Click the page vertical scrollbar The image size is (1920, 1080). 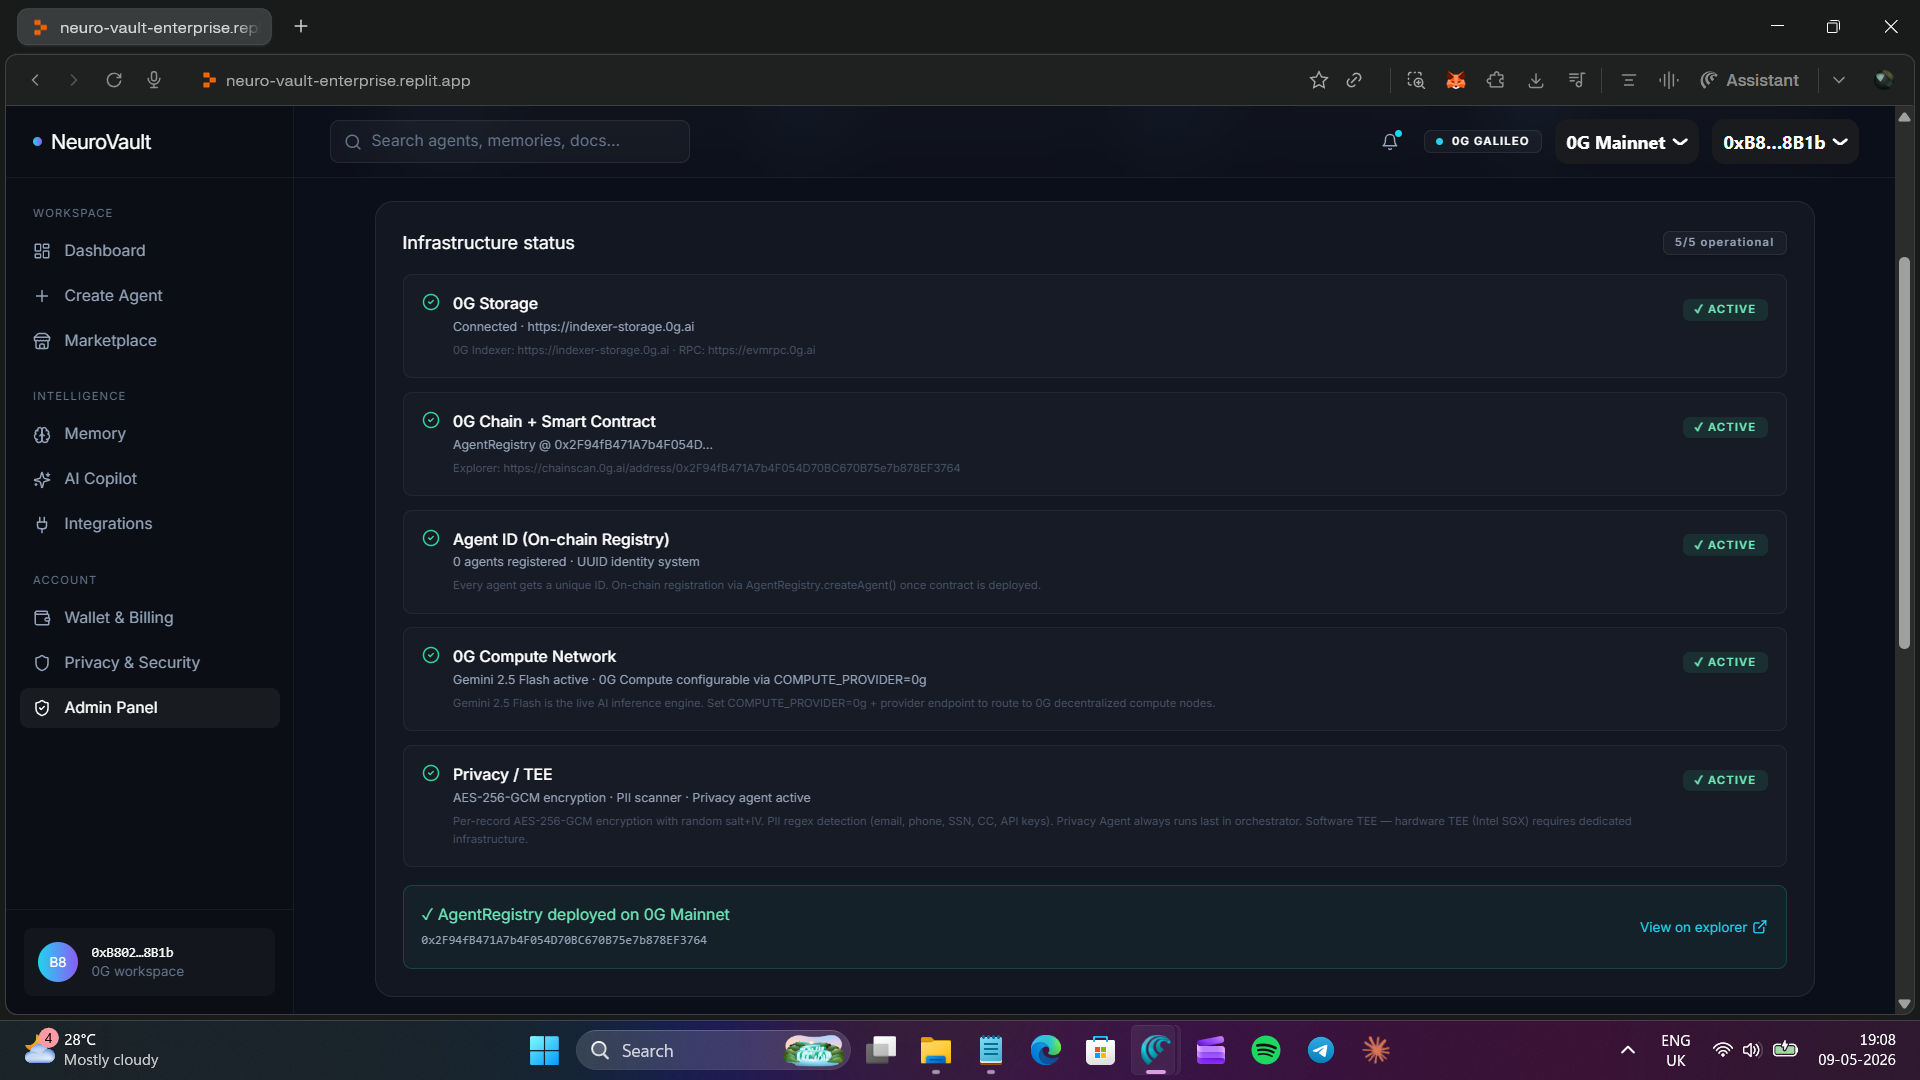pyautogui.click(x=1904, y=452)
